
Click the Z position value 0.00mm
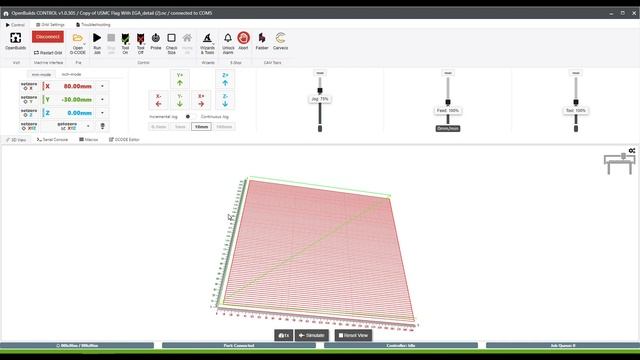(80, 113)
